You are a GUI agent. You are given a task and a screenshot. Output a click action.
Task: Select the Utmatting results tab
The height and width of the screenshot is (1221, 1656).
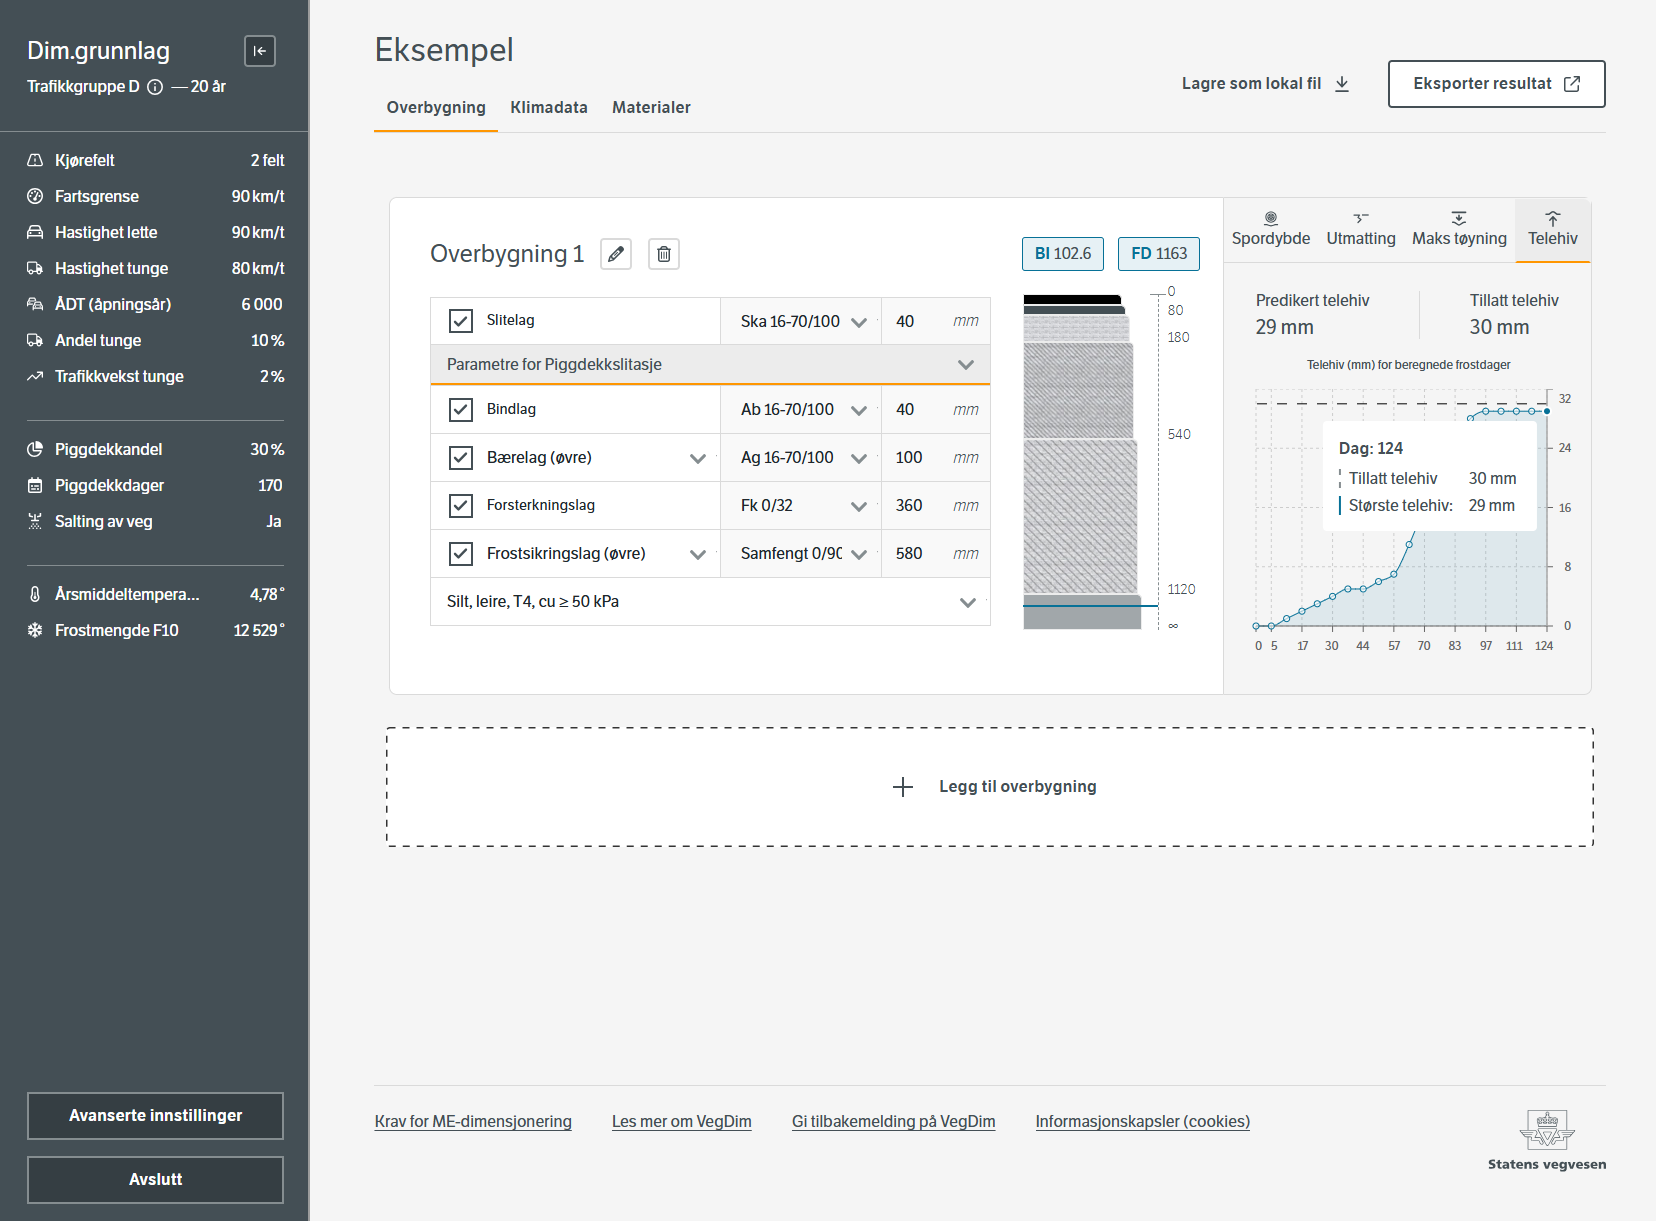(x=1360, y=229)
